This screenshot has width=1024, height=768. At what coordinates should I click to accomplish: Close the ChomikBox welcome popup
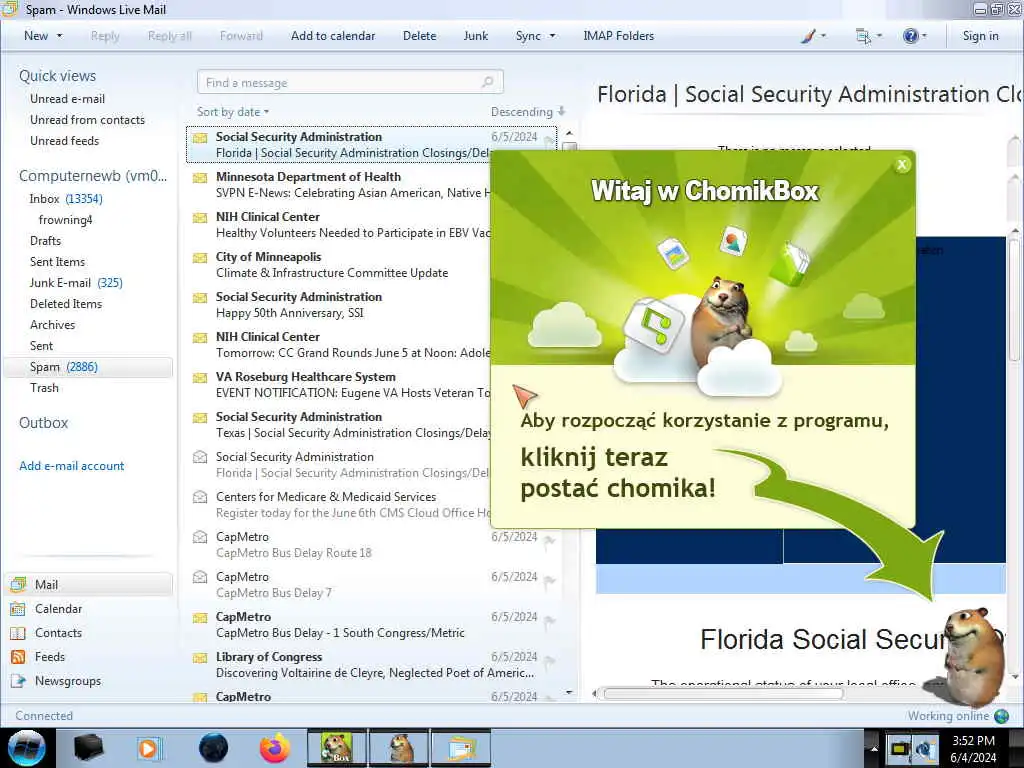(x=902, y=165)
